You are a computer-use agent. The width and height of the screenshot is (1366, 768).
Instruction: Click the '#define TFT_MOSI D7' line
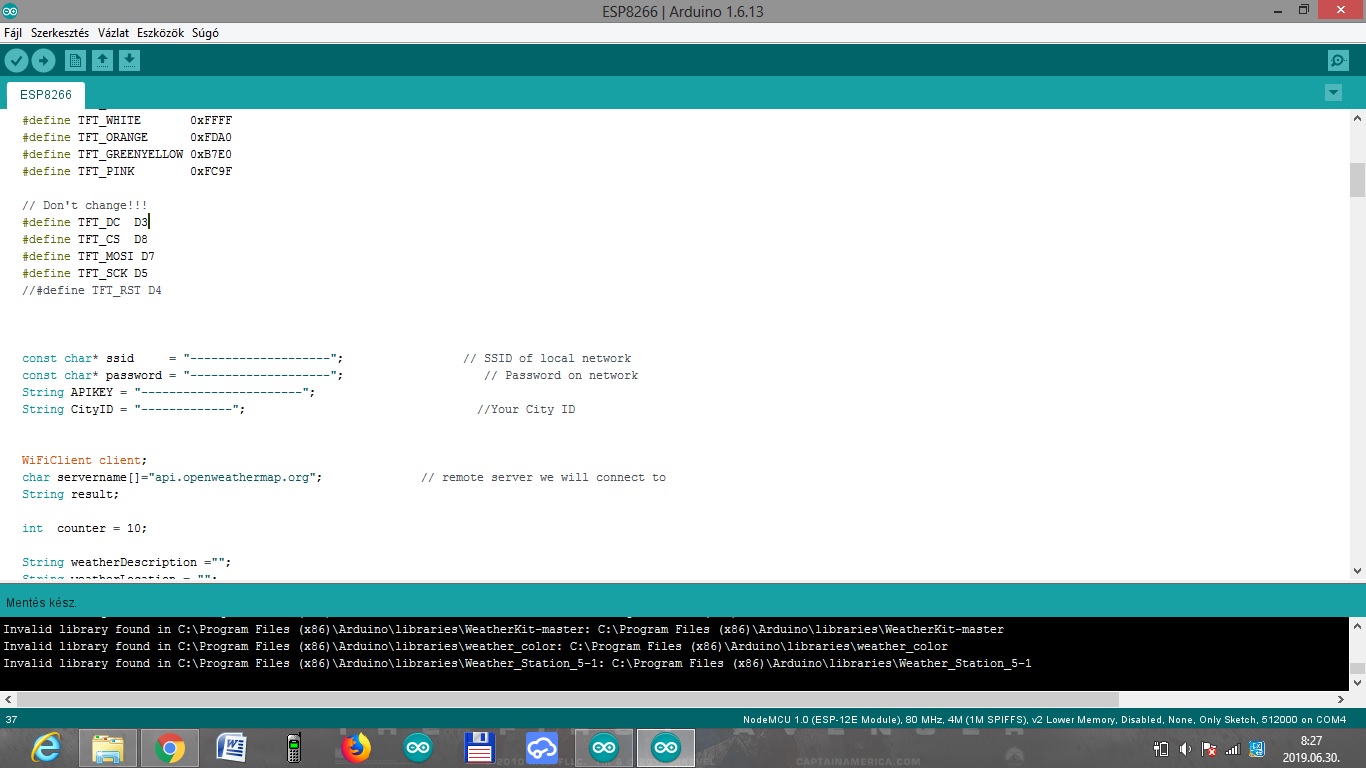pos(88,256)
